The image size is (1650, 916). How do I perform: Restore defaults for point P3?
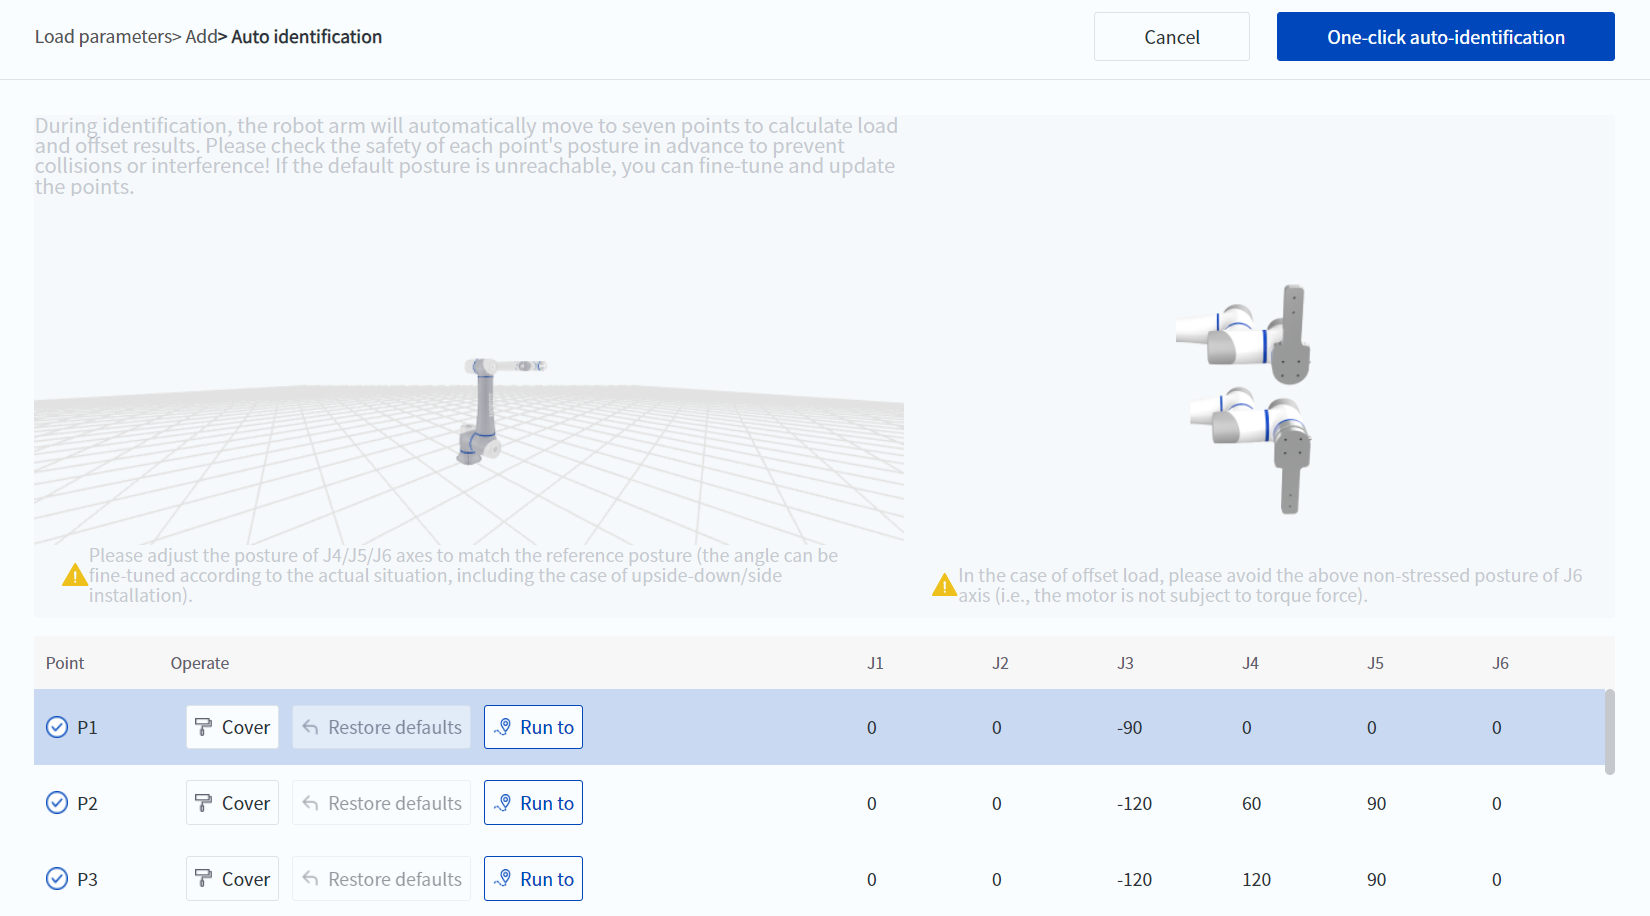tap(381, 879)
